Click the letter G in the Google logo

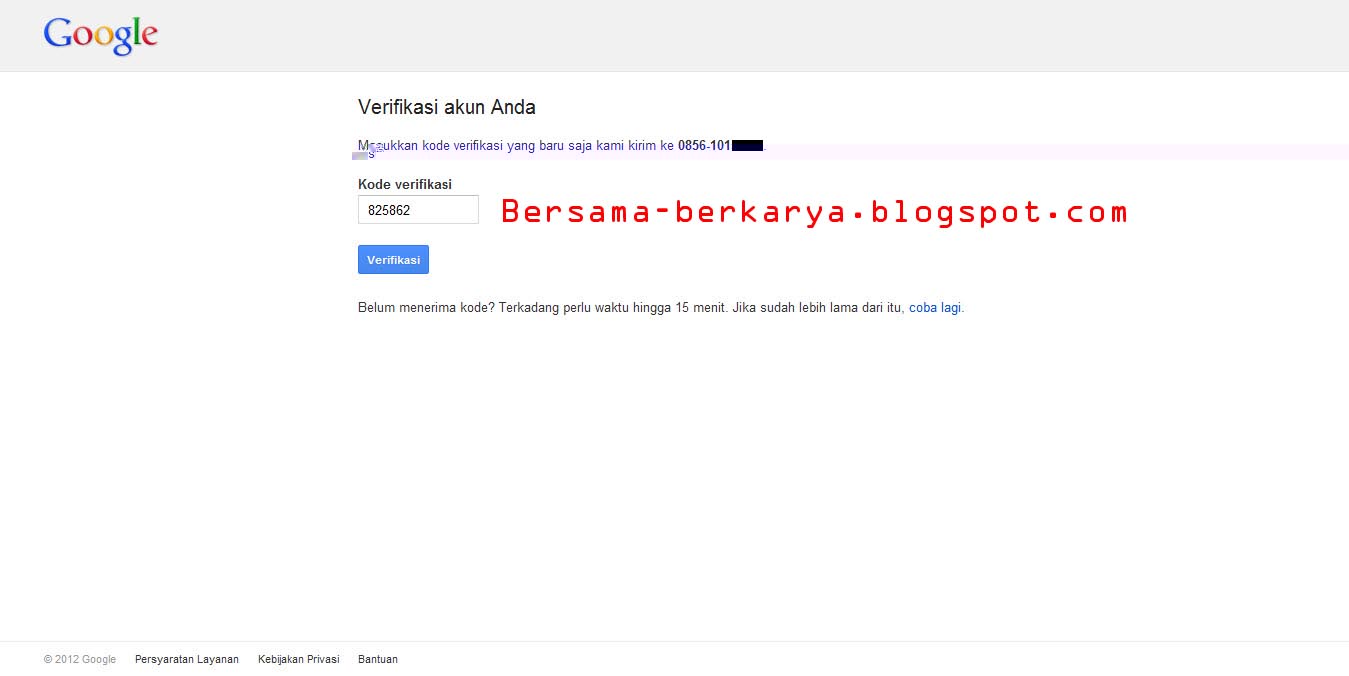tap(56, 34)
